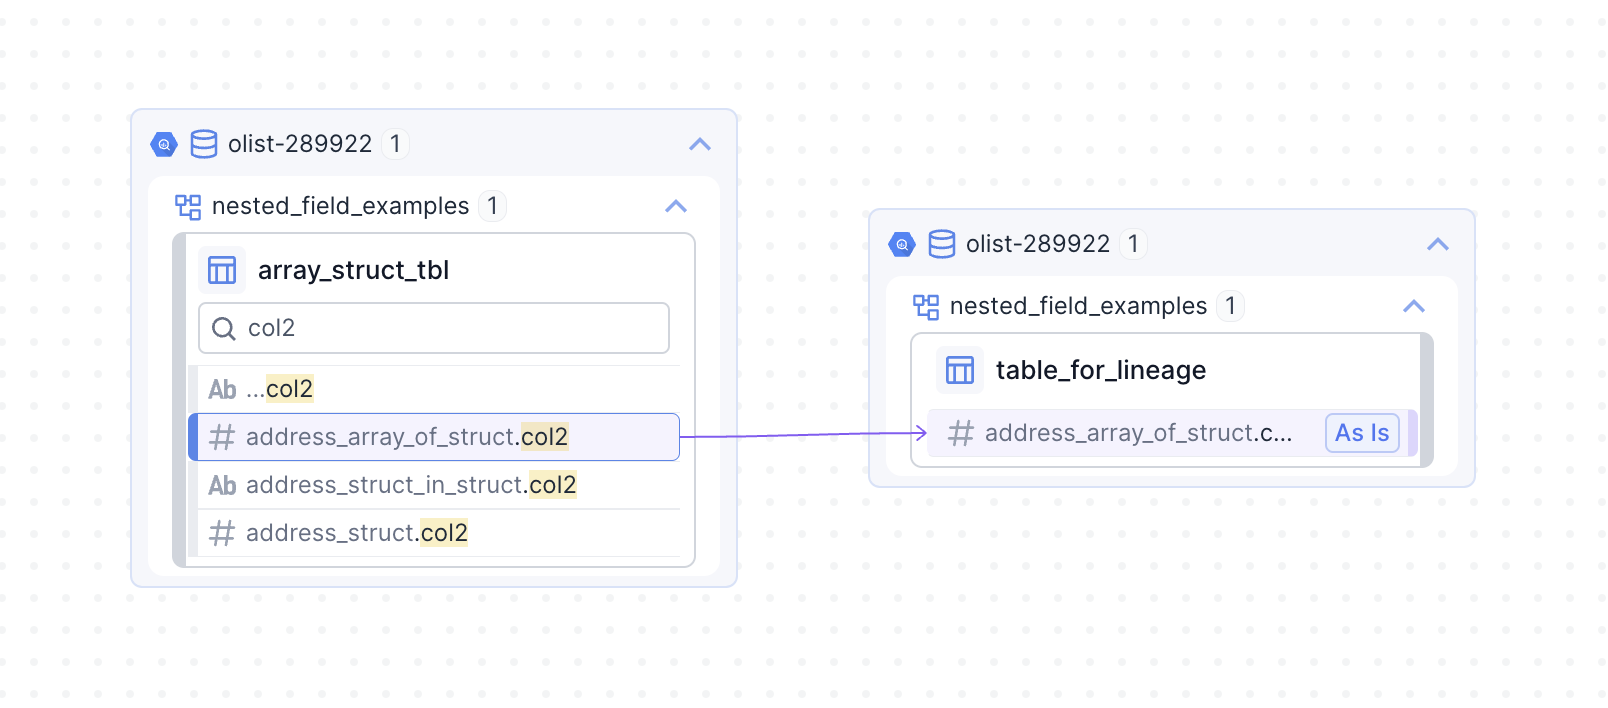The width and height of the screenshot is (1608, 708).
Task: Collapse the left olist-289922 database group
Action: point(700,144)
